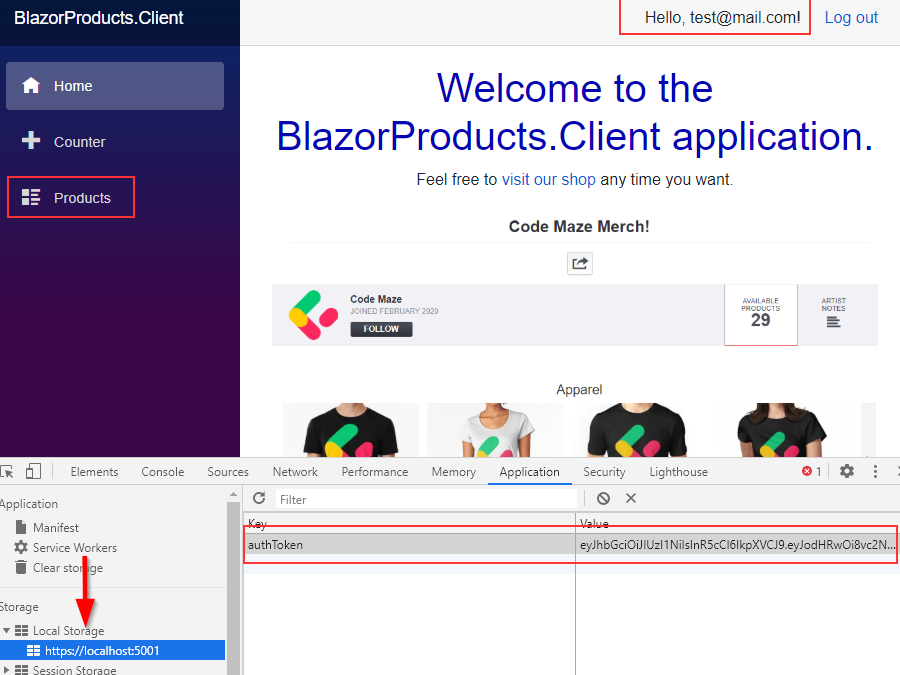Click the share icon under Code Maze Merch
This screenshot has height=675, width=900.
(x=579, y=263)
